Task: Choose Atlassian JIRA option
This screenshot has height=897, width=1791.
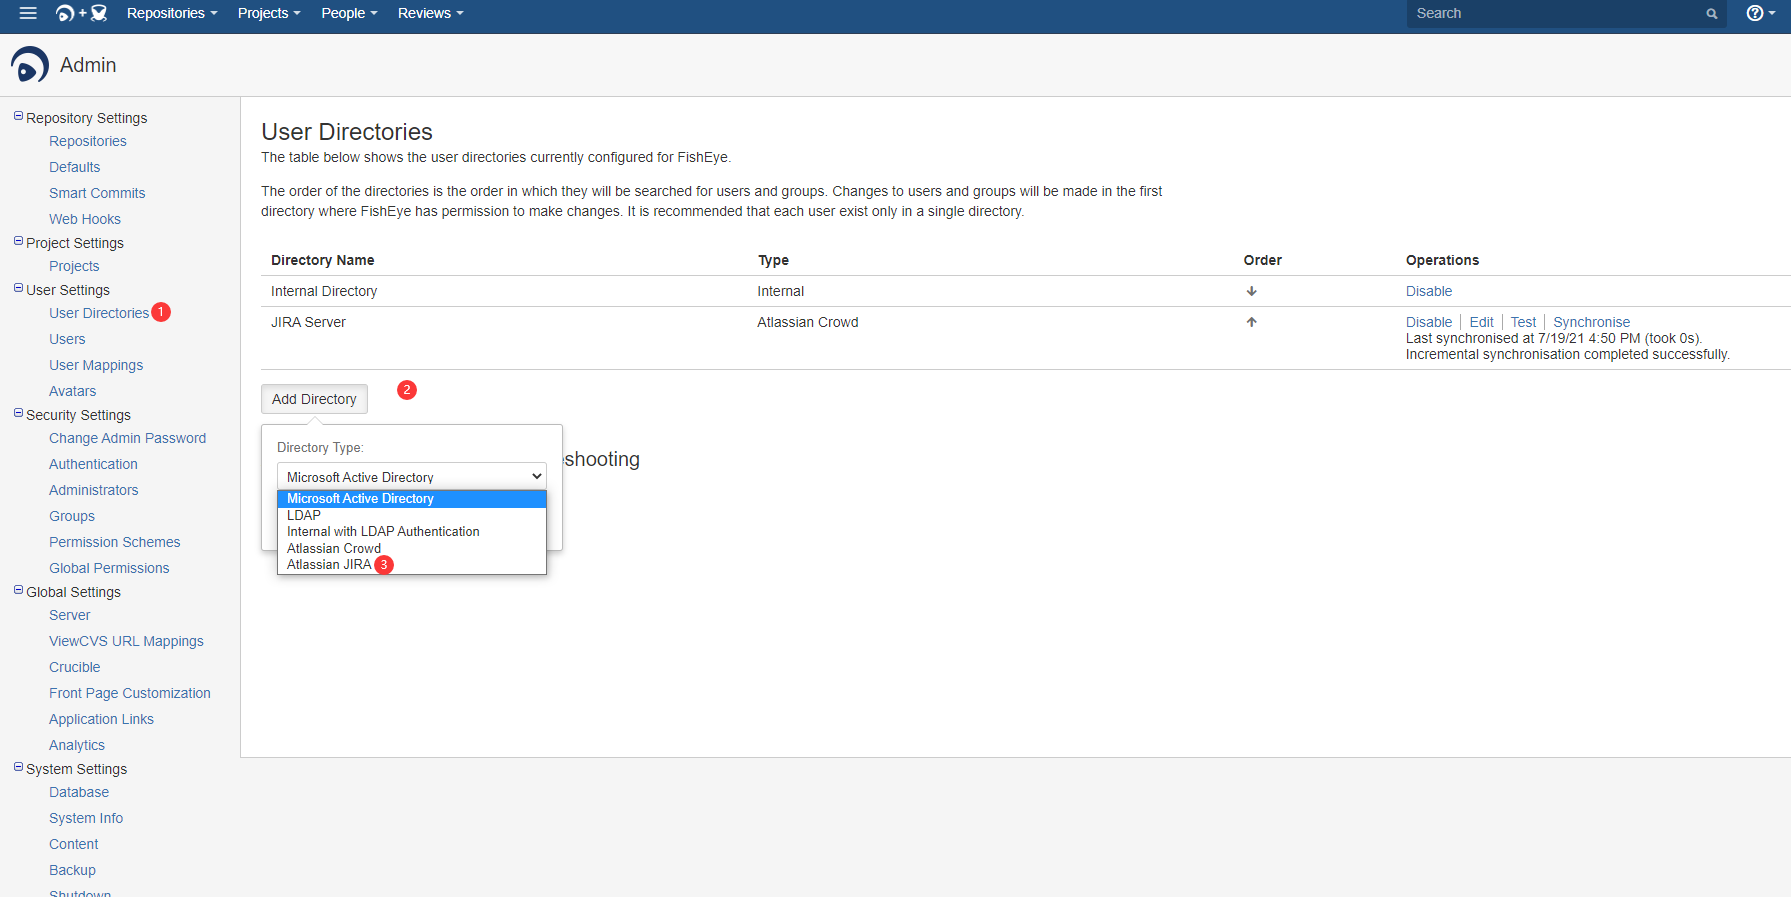Action: coord(411,564)
